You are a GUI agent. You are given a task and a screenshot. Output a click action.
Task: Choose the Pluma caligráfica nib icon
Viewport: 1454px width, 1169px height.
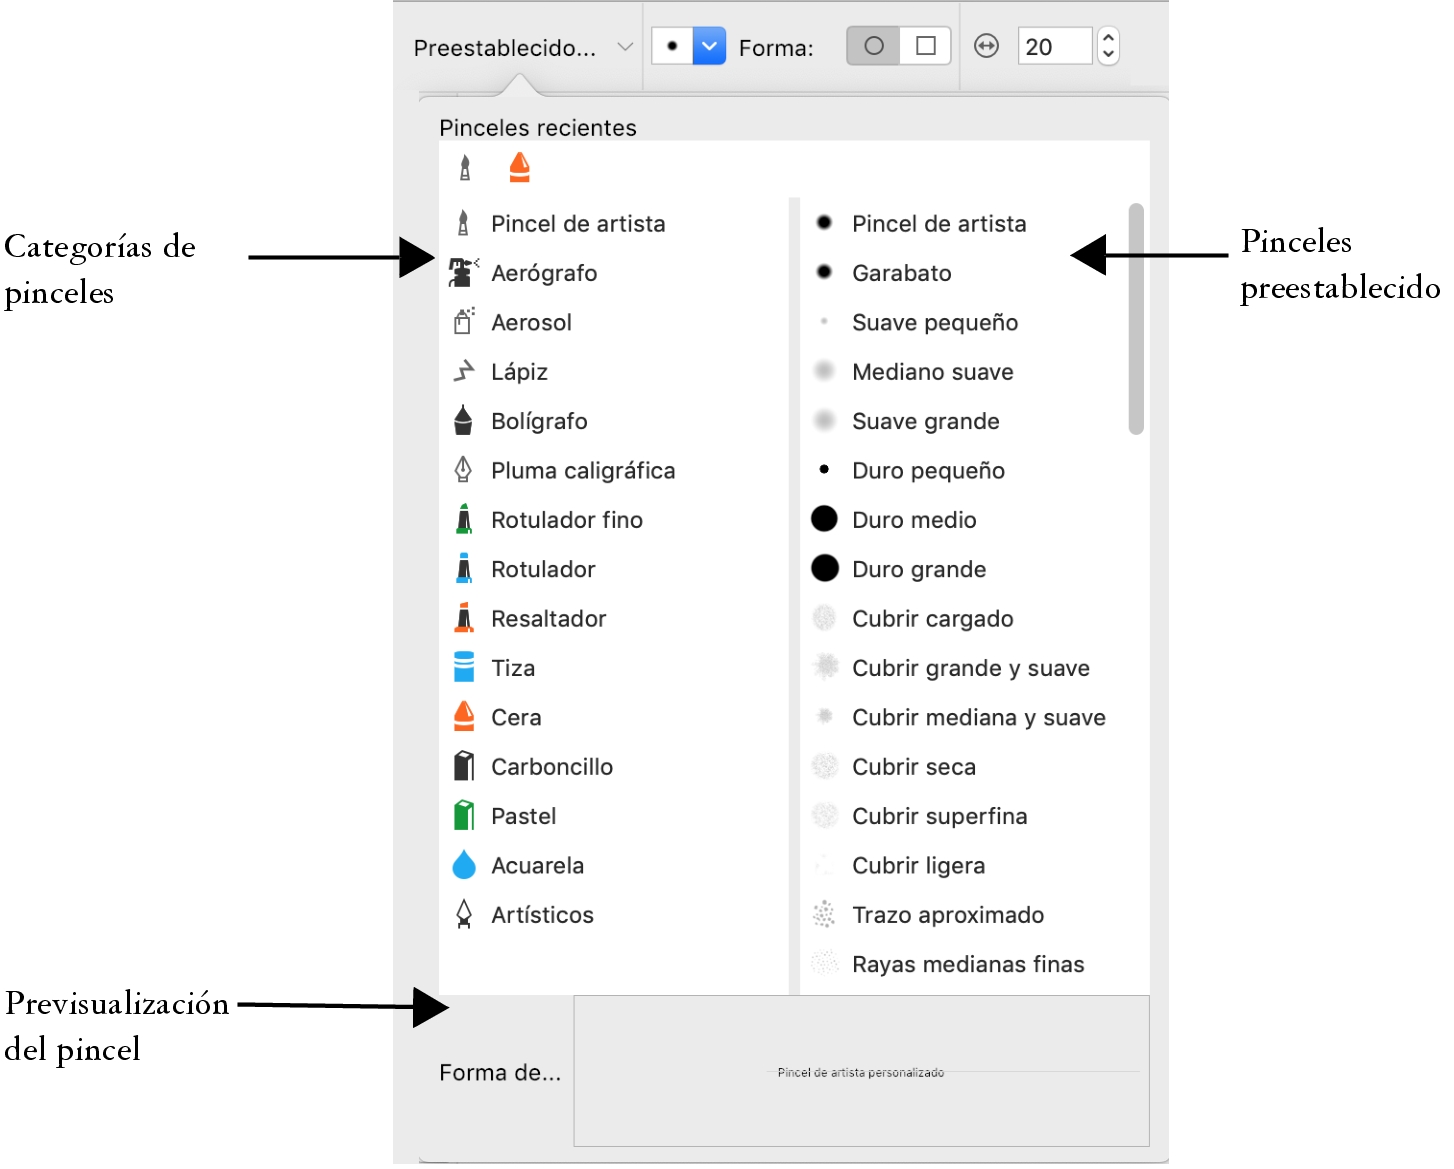tap(463, 470)
